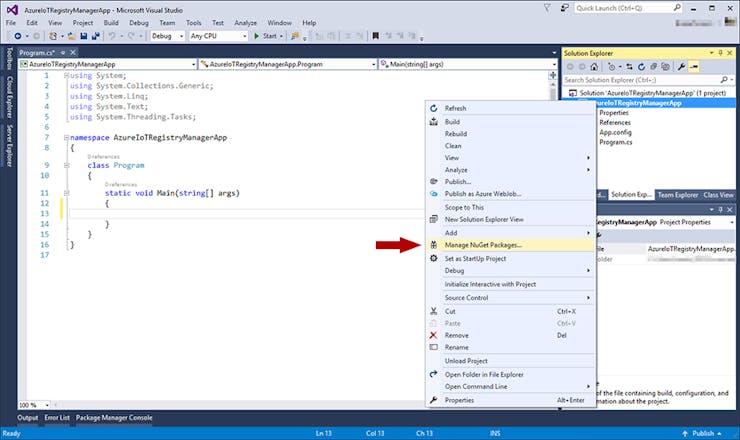Switch to the Package Manager Console tab
Screen dimensions: 740x440
[114, 418]
